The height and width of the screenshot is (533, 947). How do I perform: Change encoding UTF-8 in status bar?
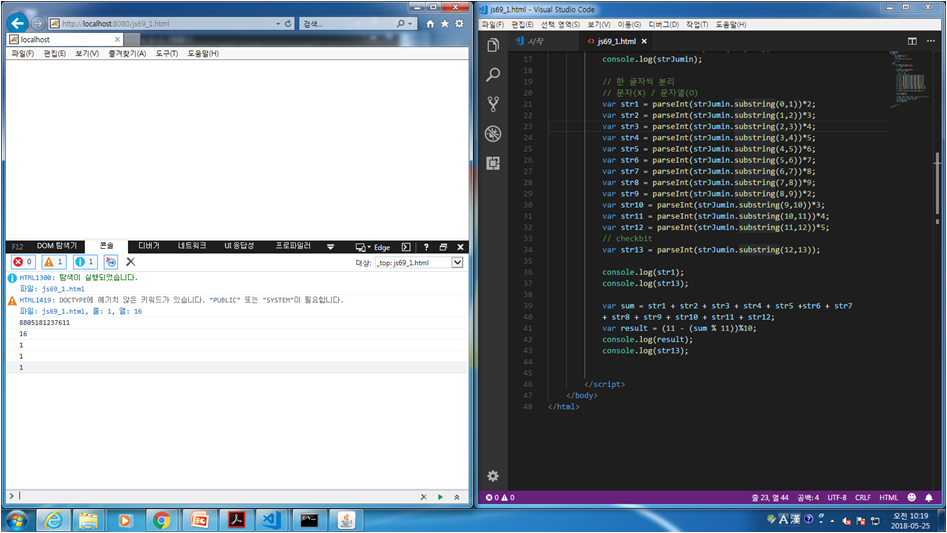(x=837, y=497)
